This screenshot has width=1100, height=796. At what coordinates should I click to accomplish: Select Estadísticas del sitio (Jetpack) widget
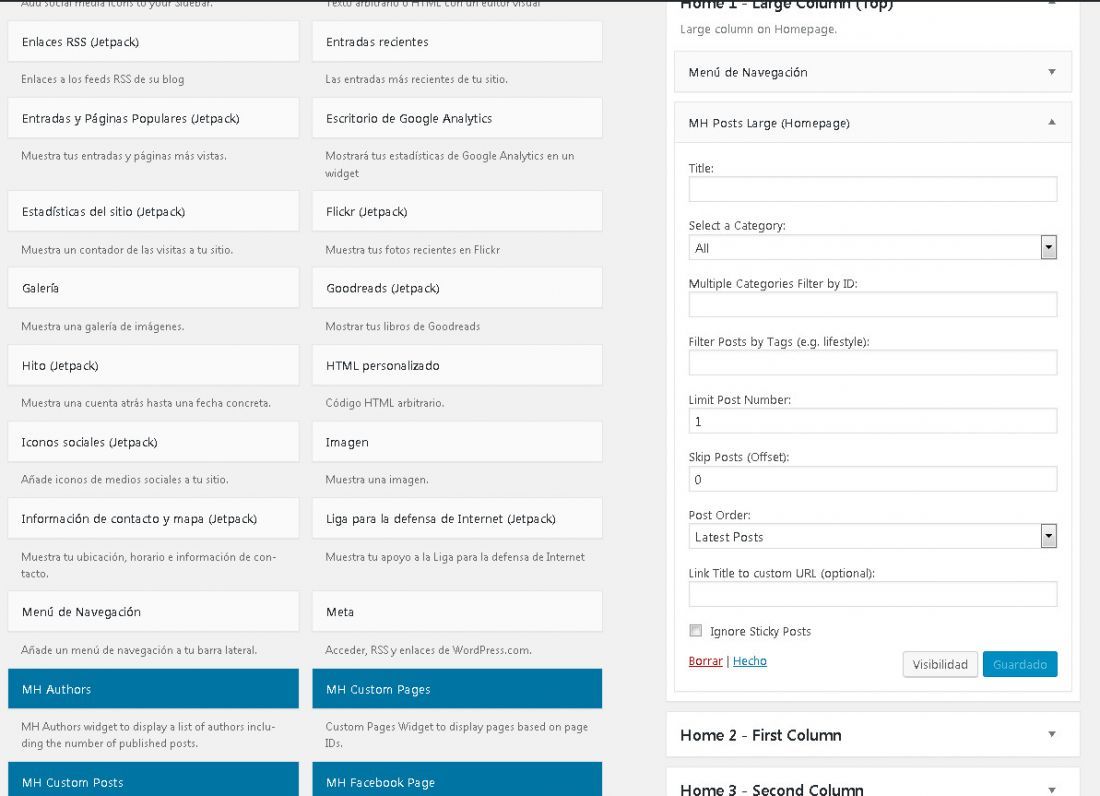tap(153, 211)
